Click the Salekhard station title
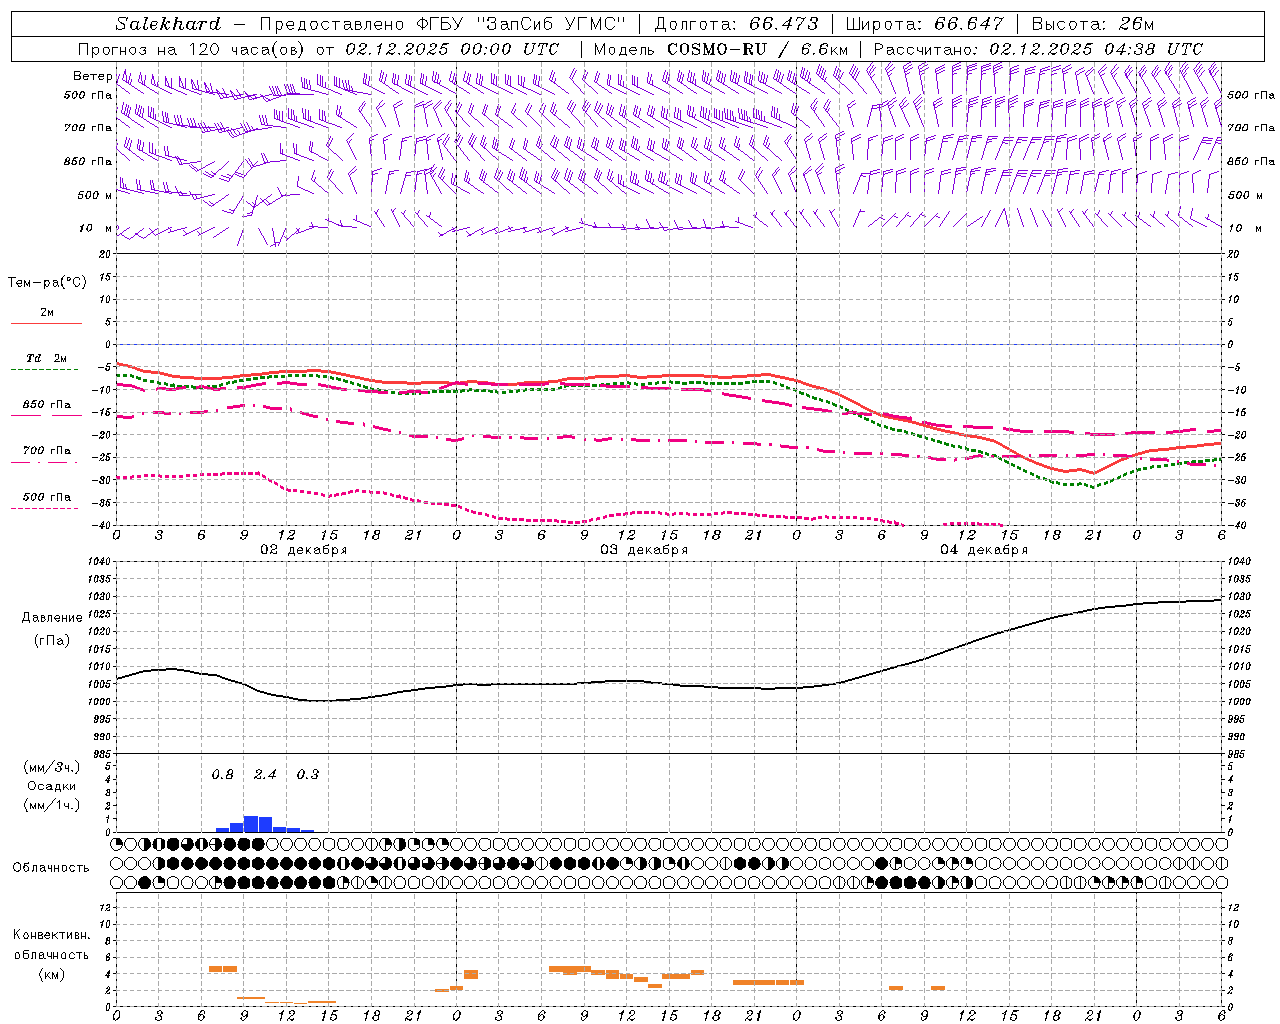 [x=167, y=24]
